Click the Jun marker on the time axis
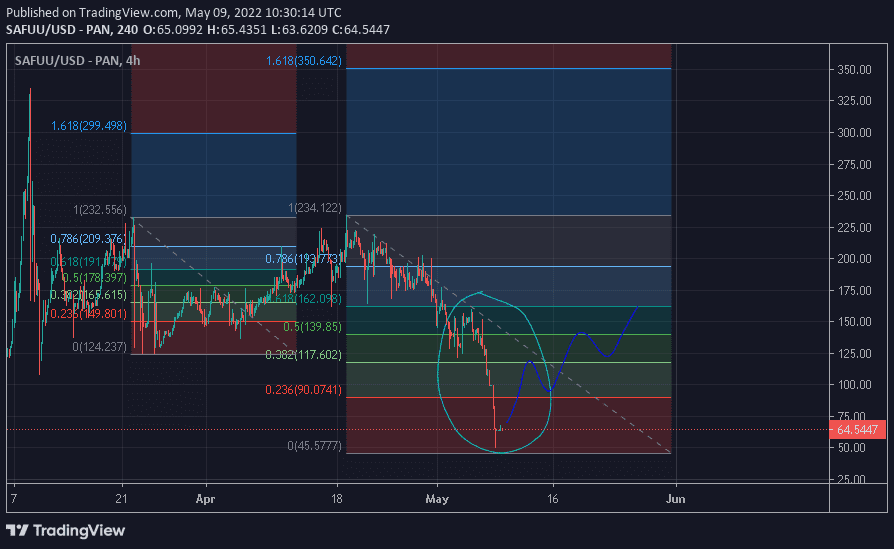894x549 pixels. tap(676, 497)
